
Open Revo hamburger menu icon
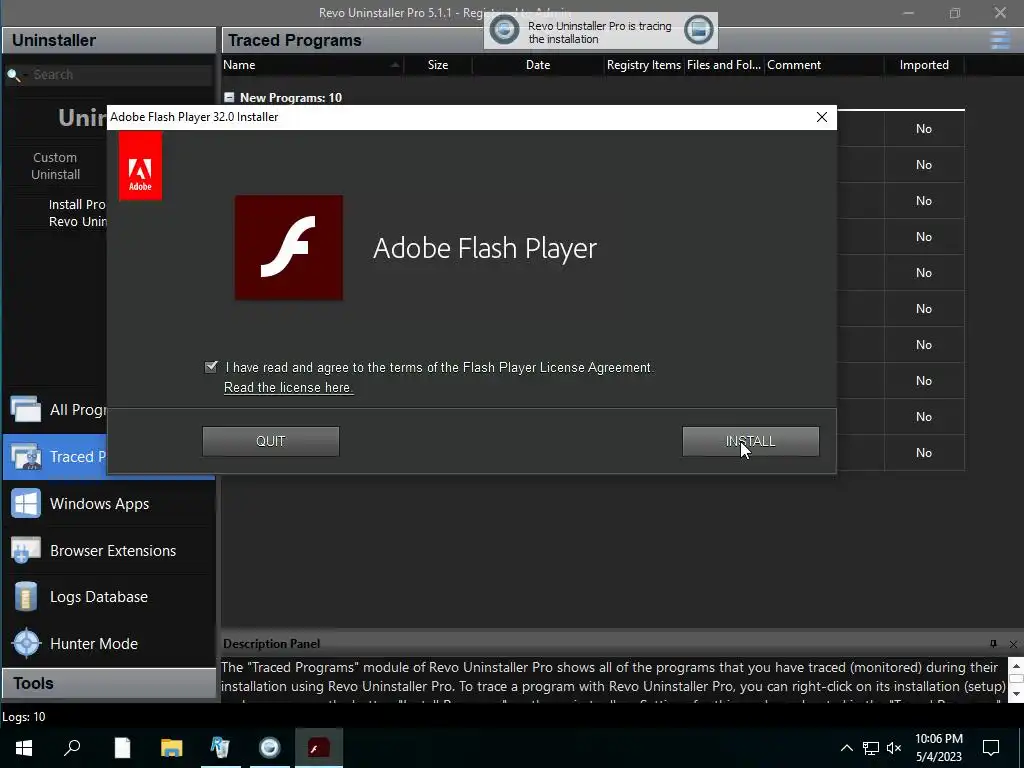point(1000,40)
